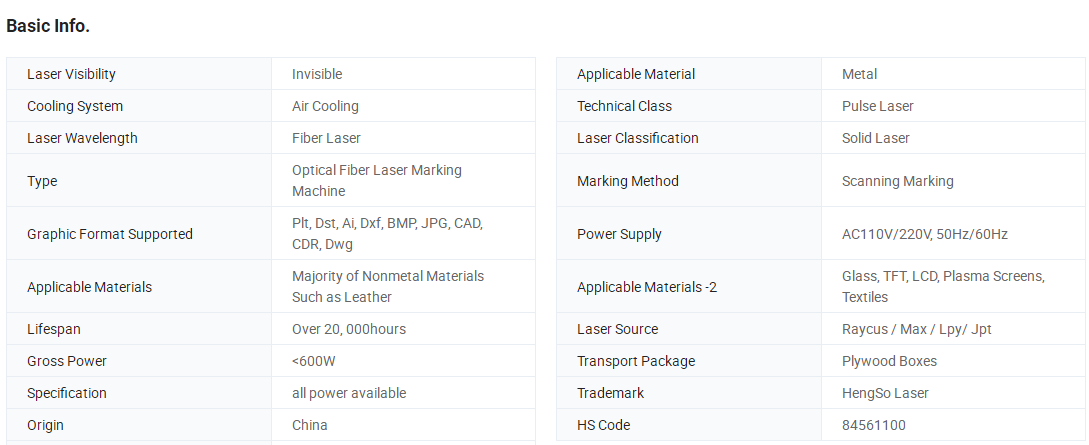This screenshot has width=1089, height=445.
Task: Select the Pulse Laser technical class value
Action: click(x=877, y=106)
